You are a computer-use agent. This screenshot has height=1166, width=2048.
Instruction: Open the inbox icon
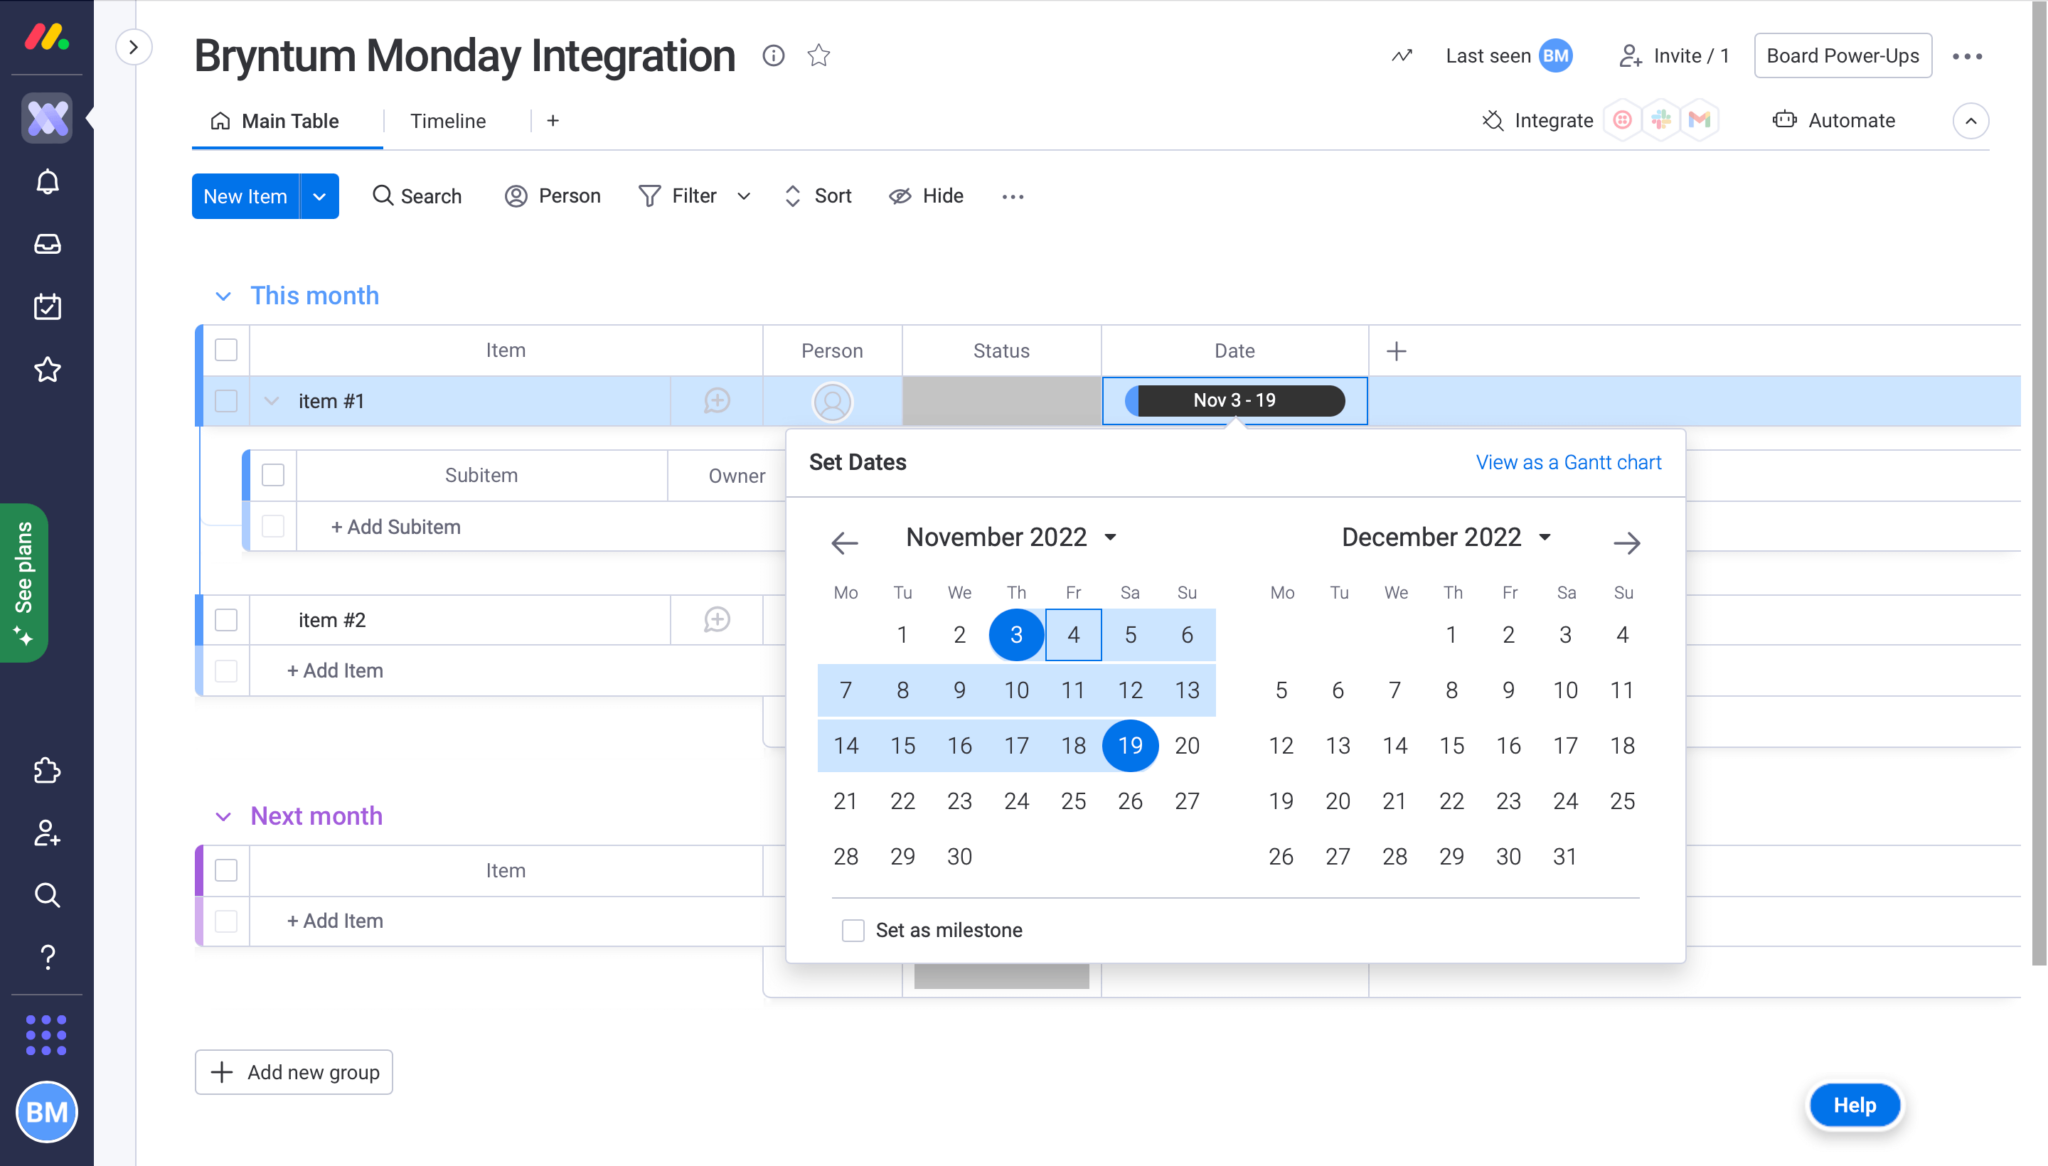[x=47, y=244]
